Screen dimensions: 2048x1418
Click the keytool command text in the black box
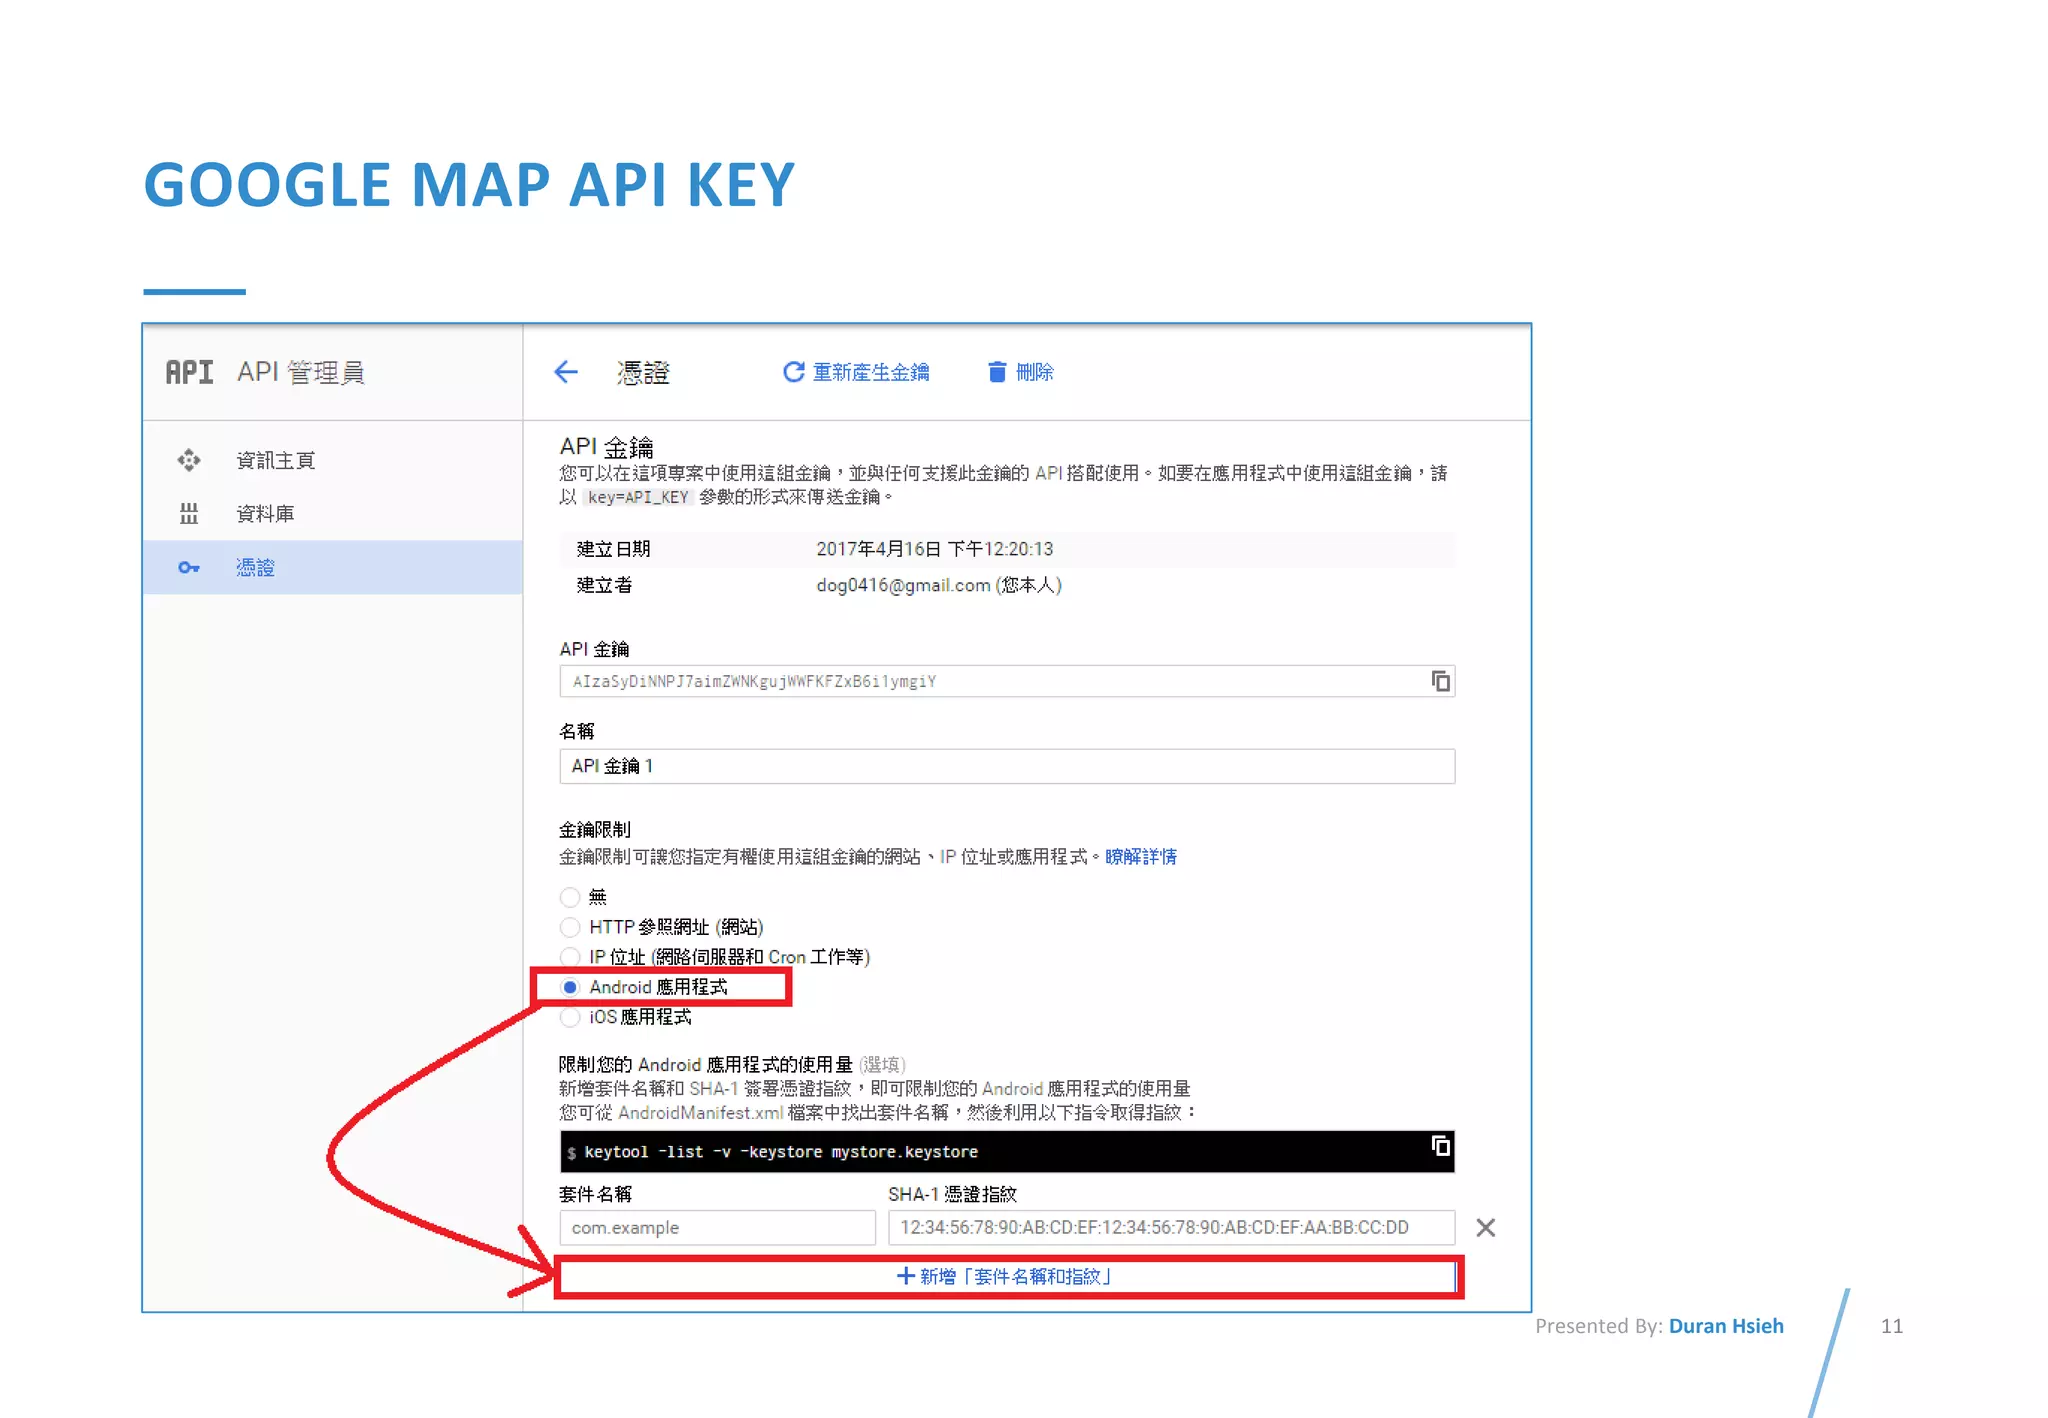781,1152
